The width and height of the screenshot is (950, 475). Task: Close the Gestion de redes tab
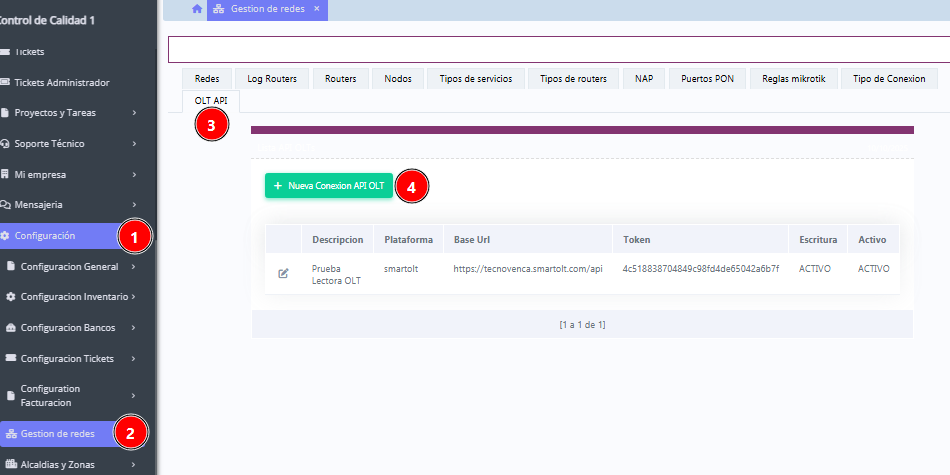[317, 9]
